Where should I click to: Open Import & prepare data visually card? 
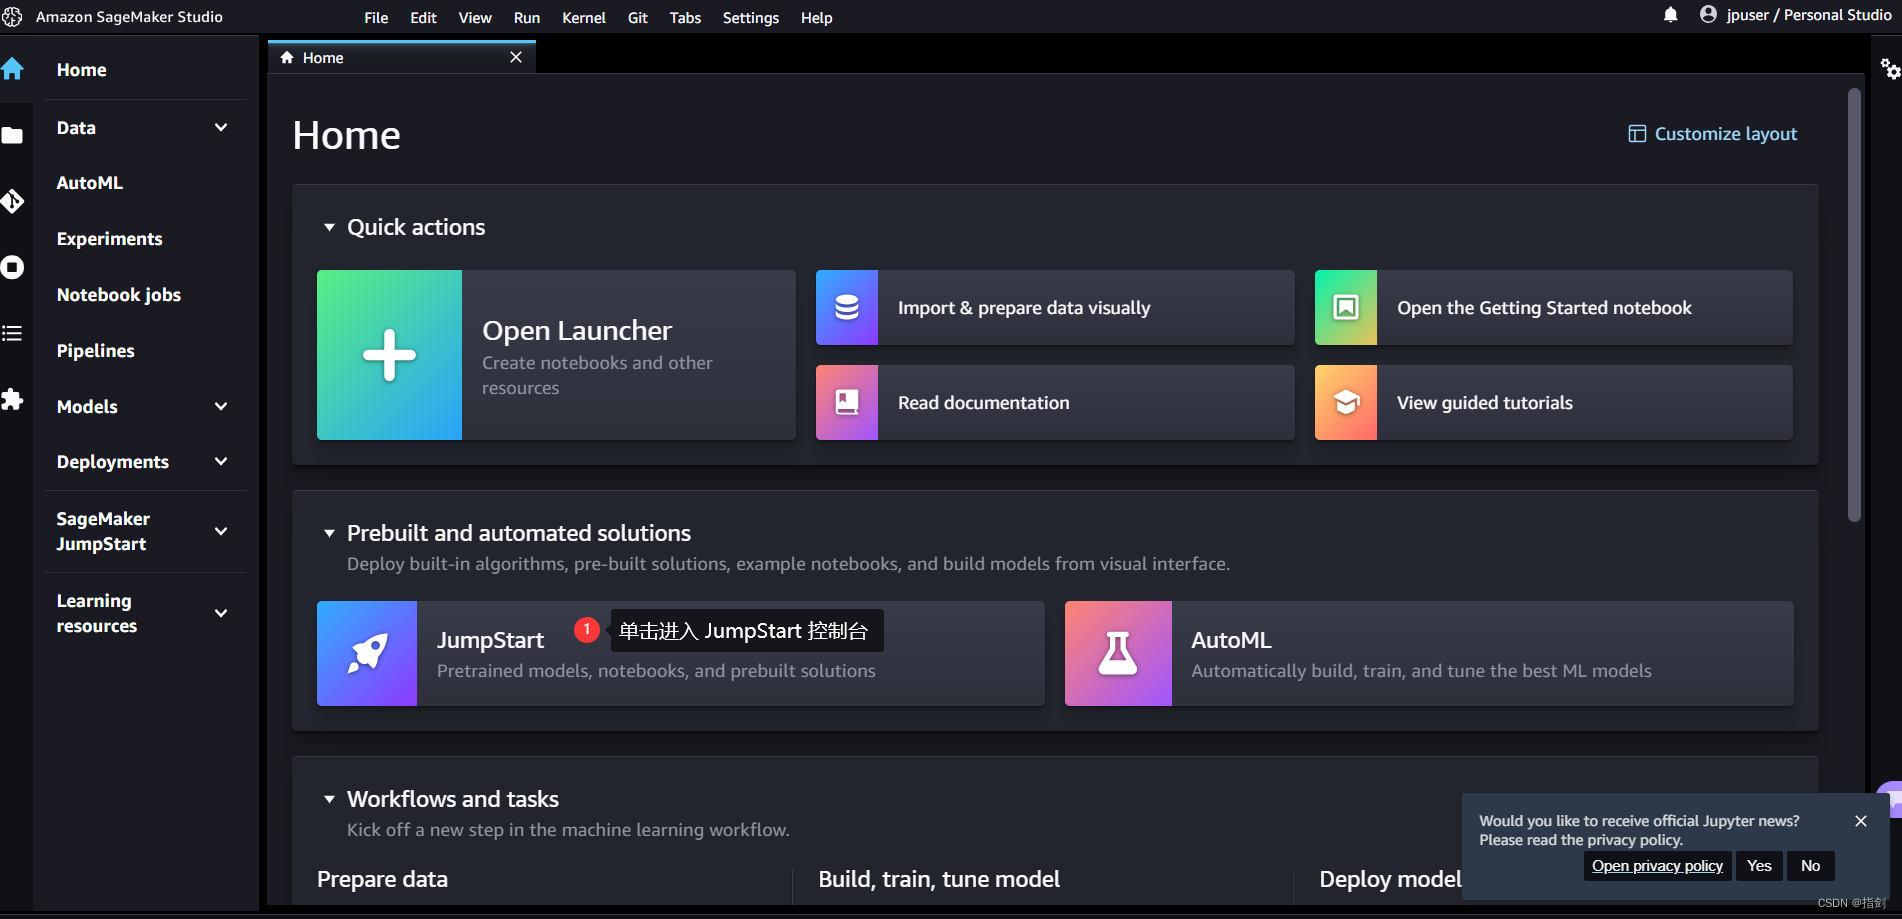point(1055,308)
